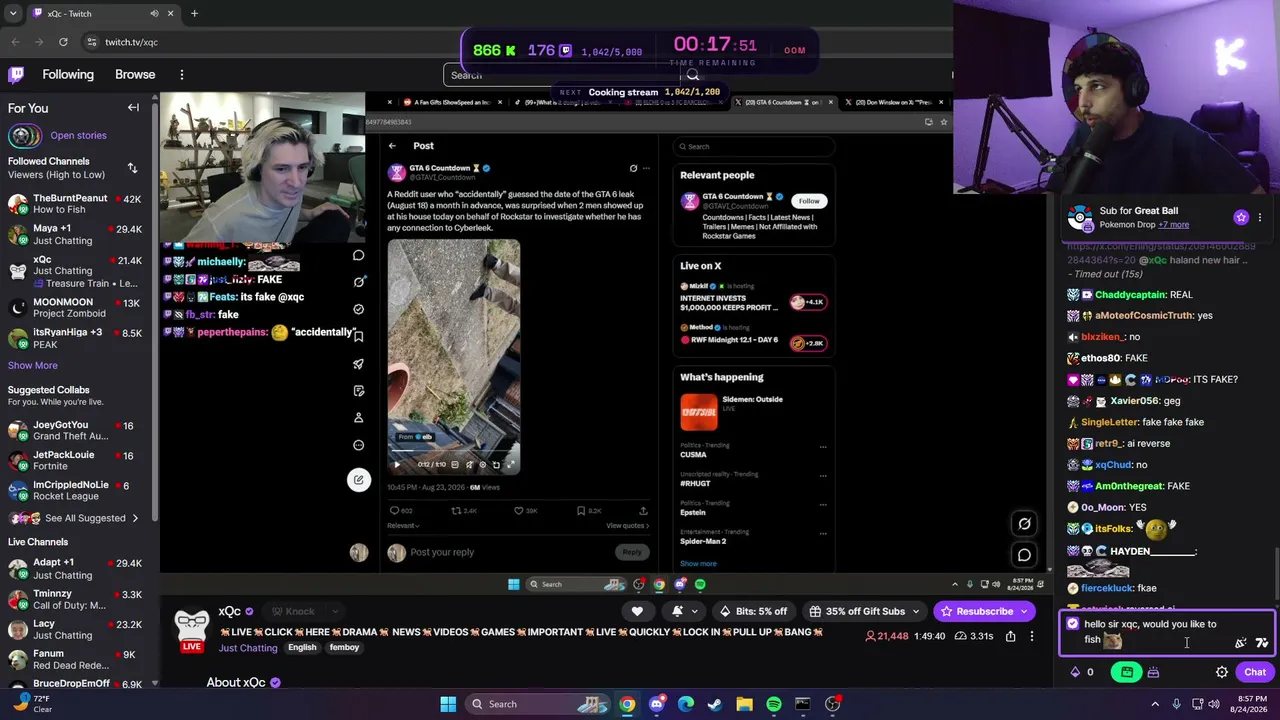Open stories from the sidebar

pos(78,136)
